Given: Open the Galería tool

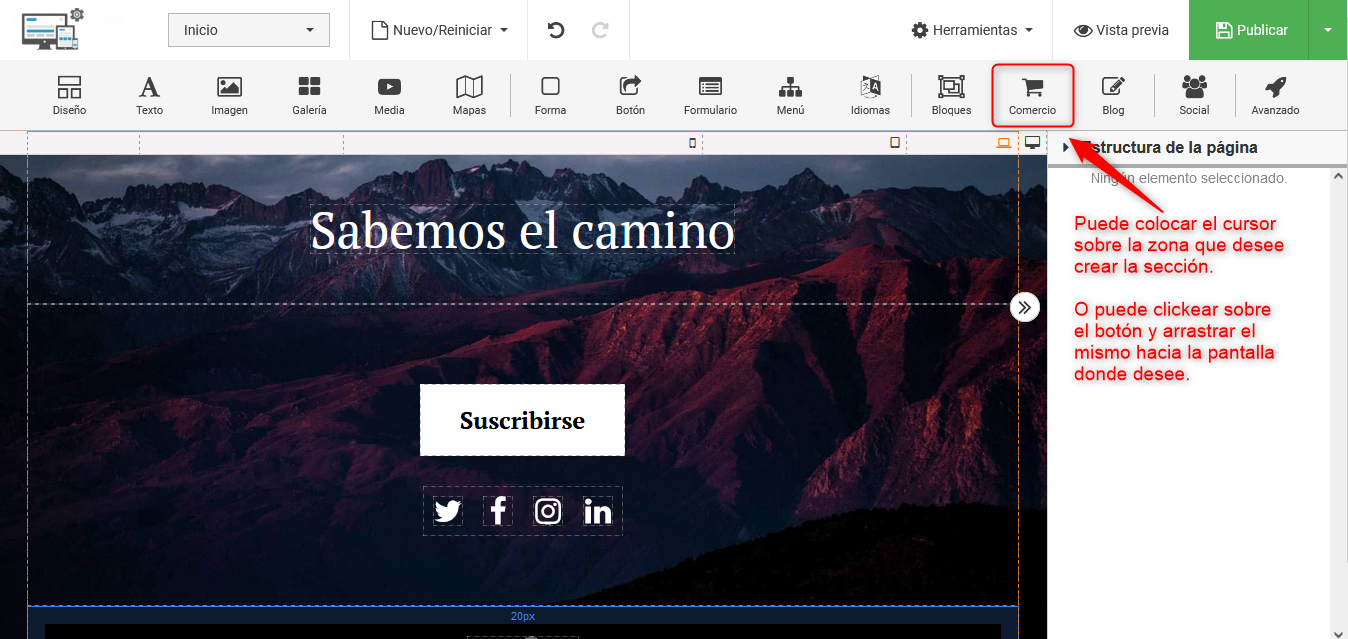Looking at the screenshot, I should coord(309,96).
